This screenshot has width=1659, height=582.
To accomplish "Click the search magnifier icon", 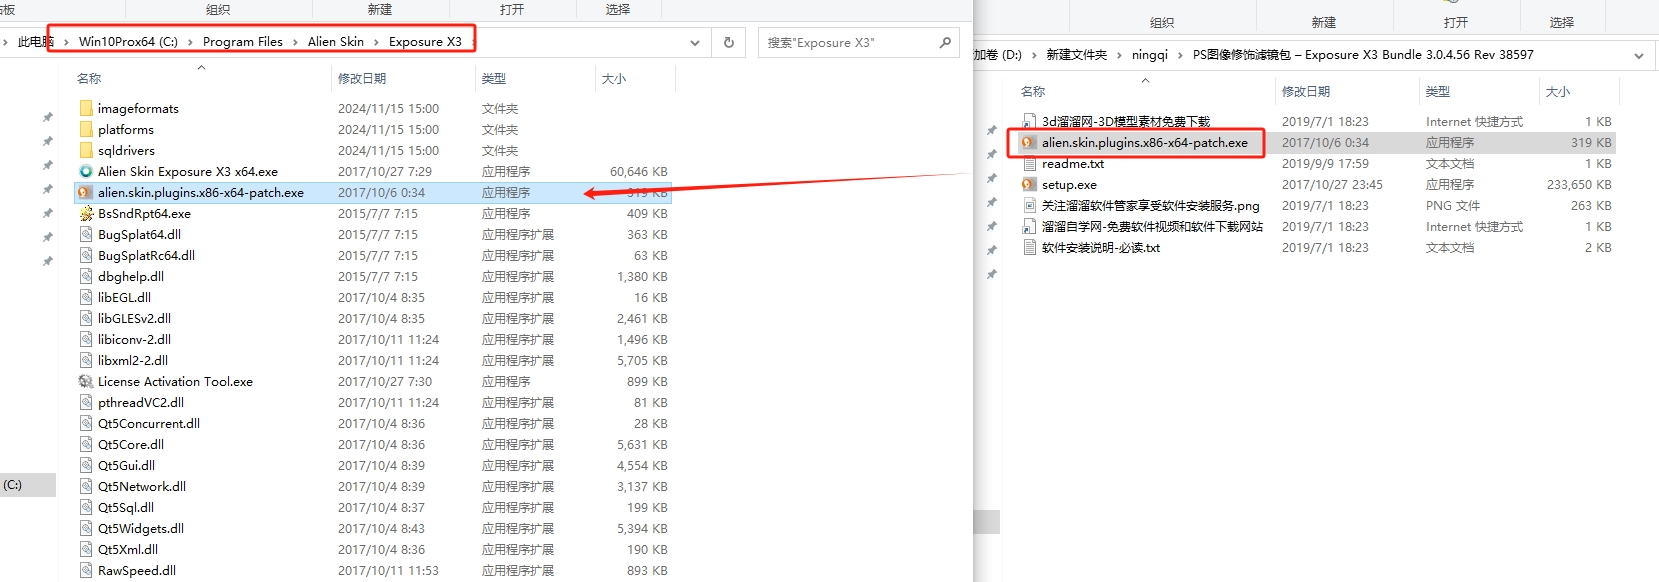I will coord(945,42).
